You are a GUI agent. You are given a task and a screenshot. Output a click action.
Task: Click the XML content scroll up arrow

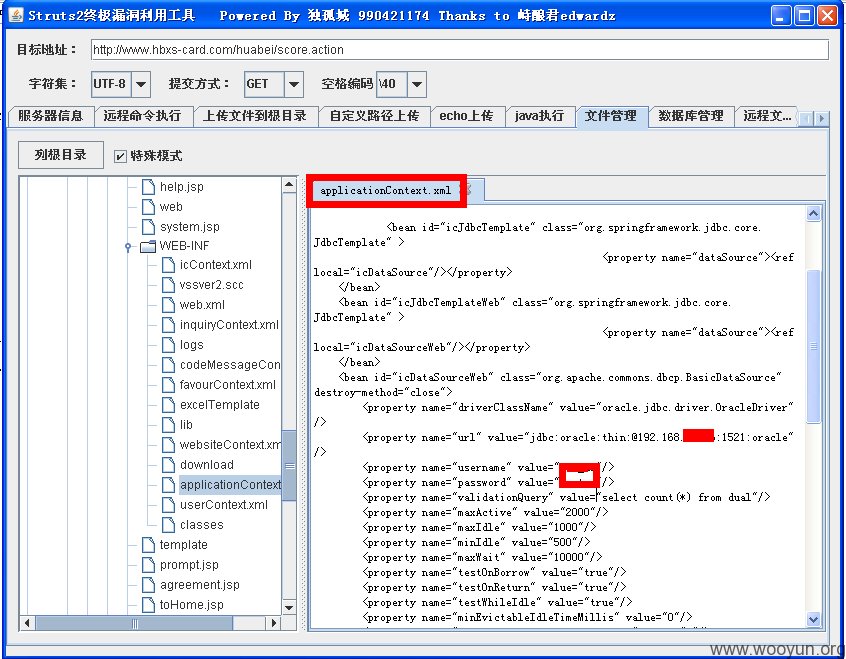(x=814, y=214)
